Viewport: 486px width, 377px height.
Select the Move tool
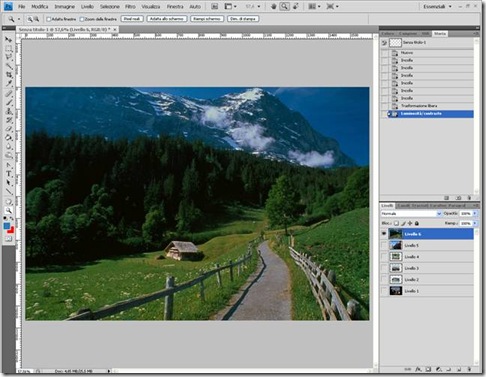[x=8, y=40]
